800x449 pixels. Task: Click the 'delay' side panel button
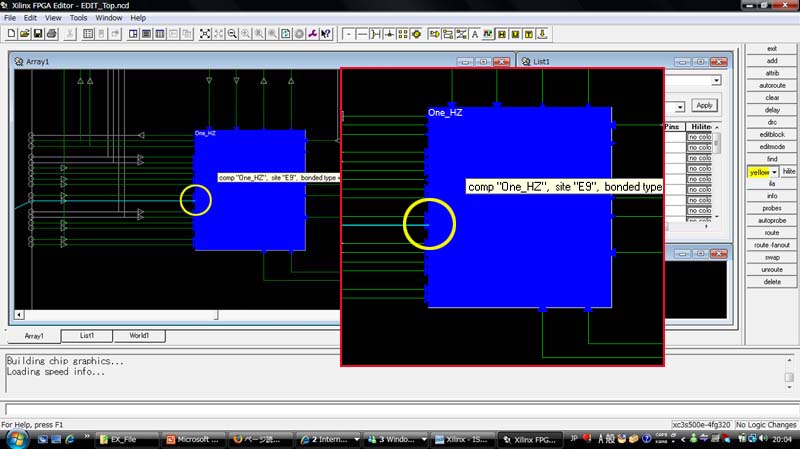[x=771, y=110]
